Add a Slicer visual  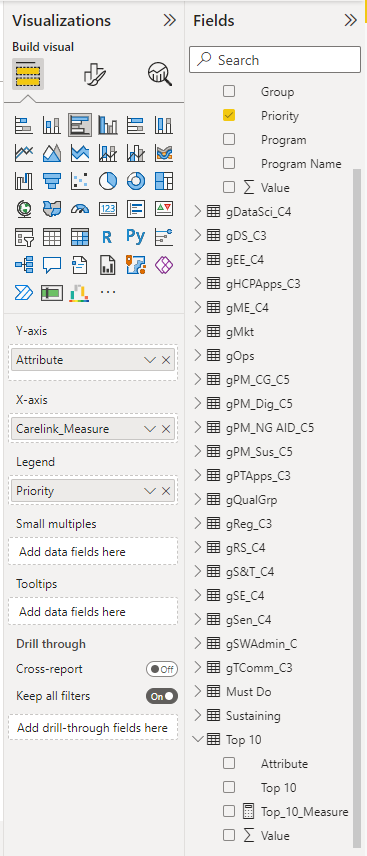[23, 237]
